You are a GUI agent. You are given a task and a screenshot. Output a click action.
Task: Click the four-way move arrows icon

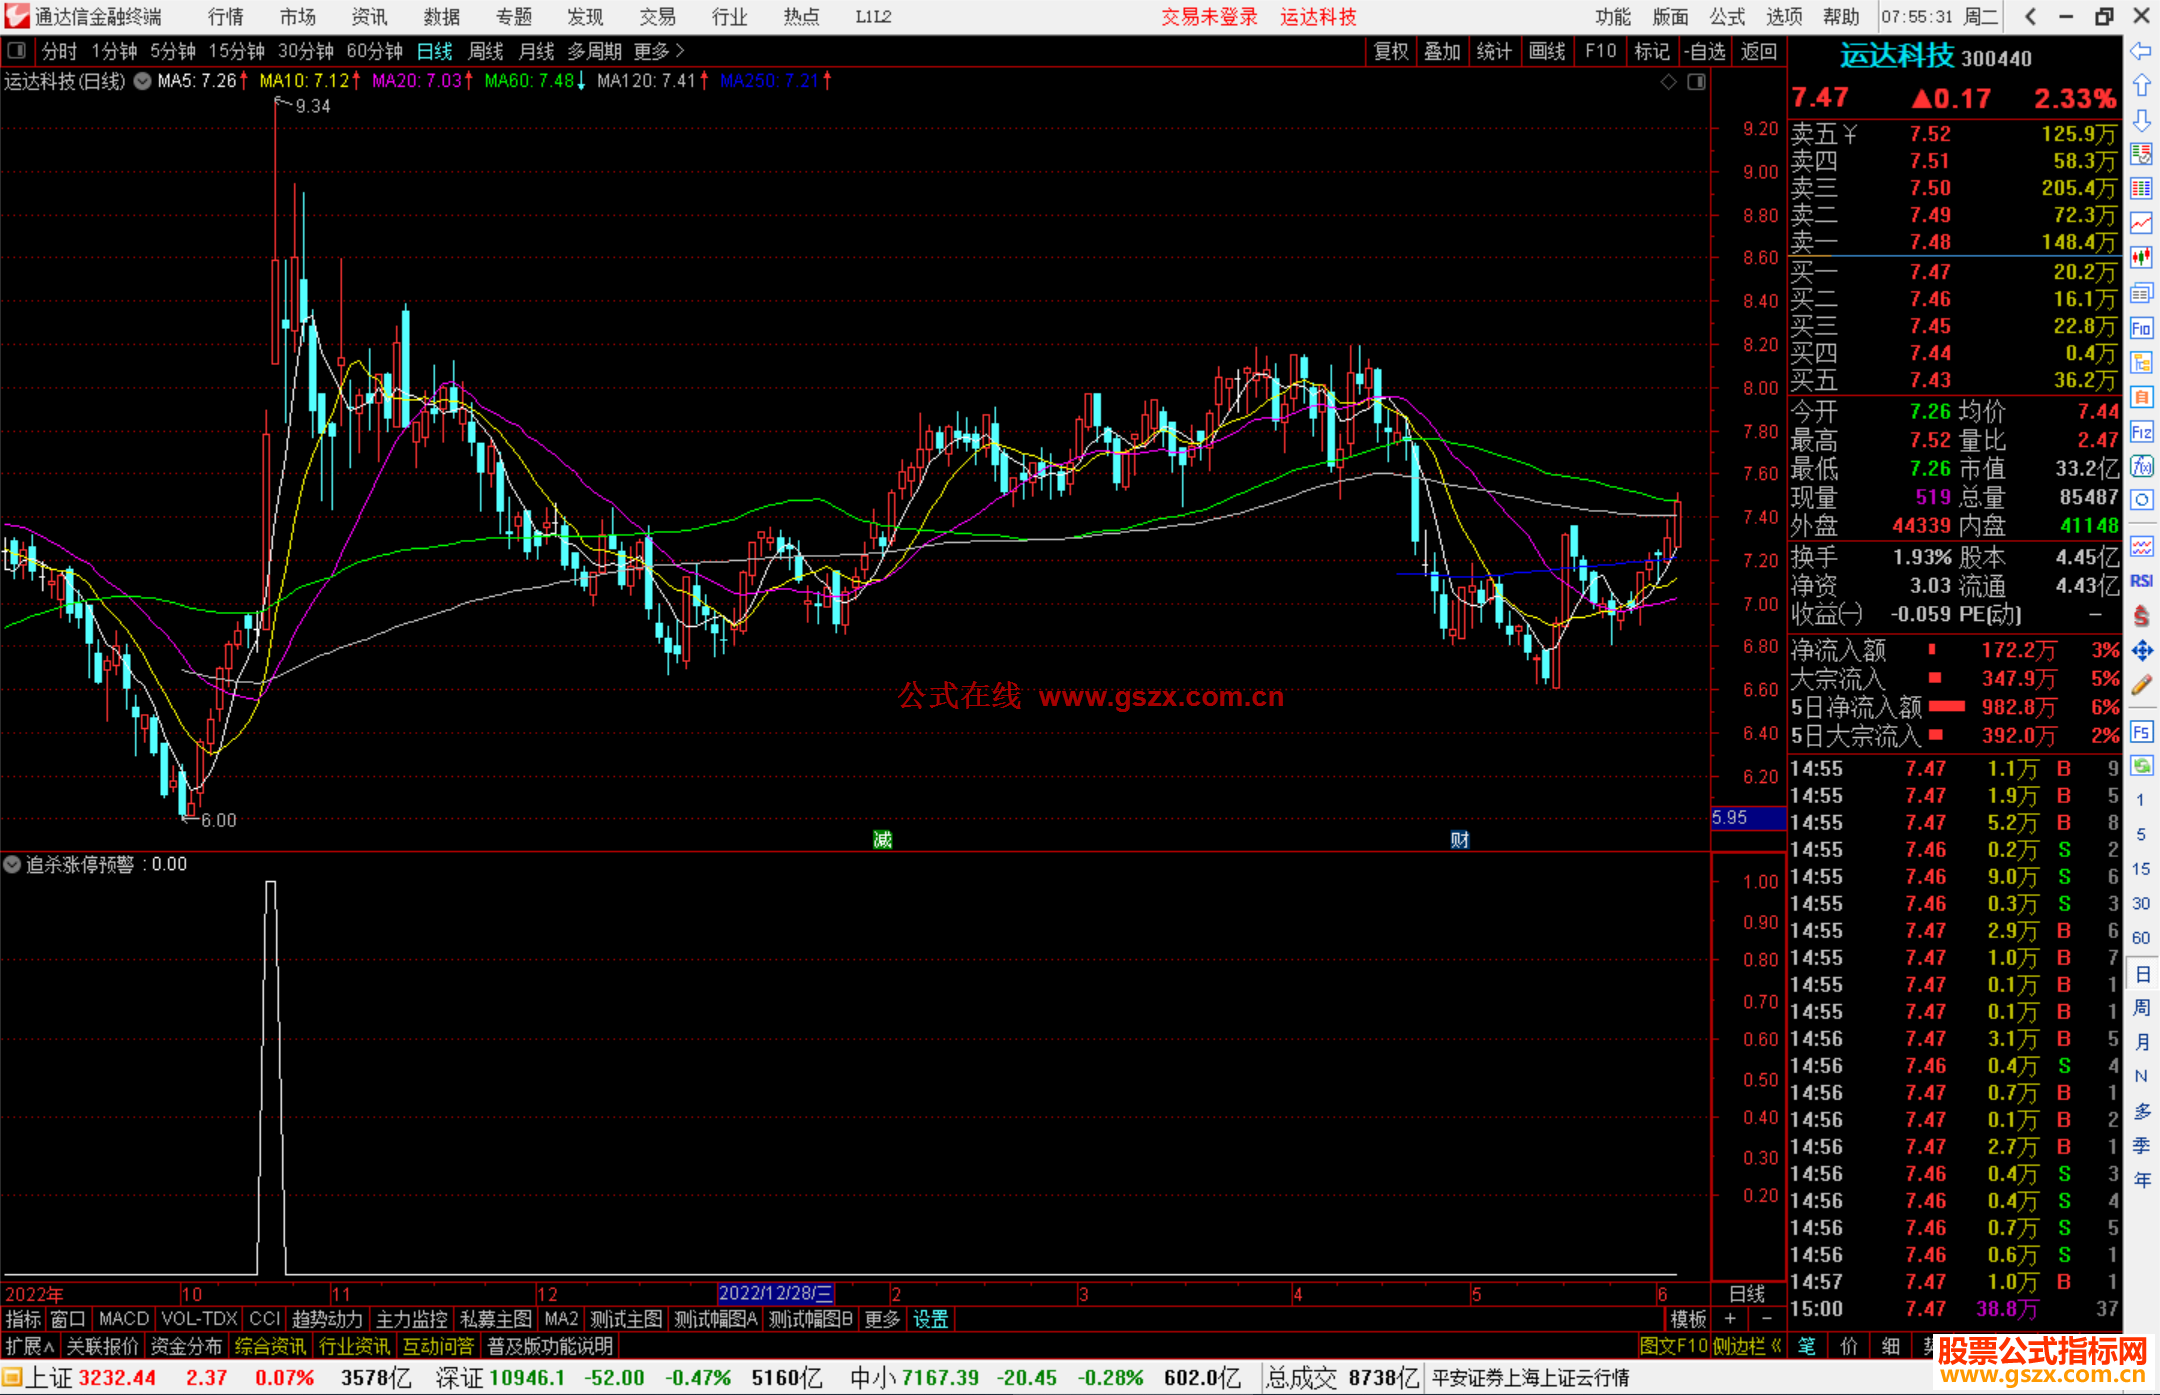coord(2141,651)
